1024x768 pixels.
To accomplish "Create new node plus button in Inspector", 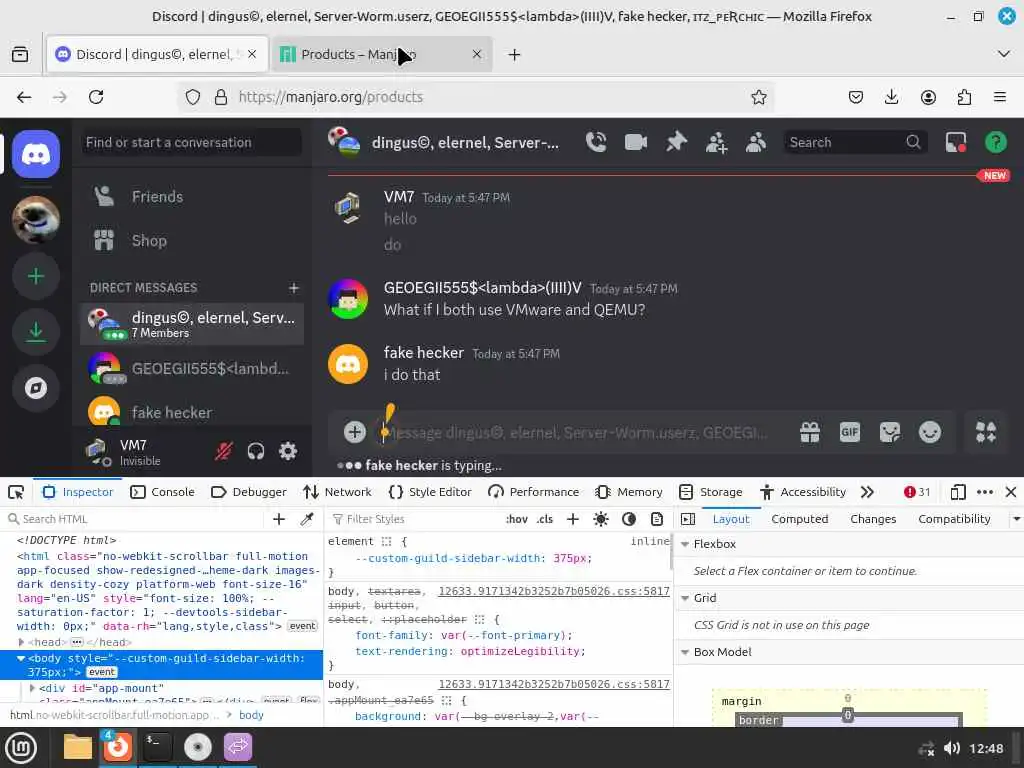I will click(x=279, y=519).
